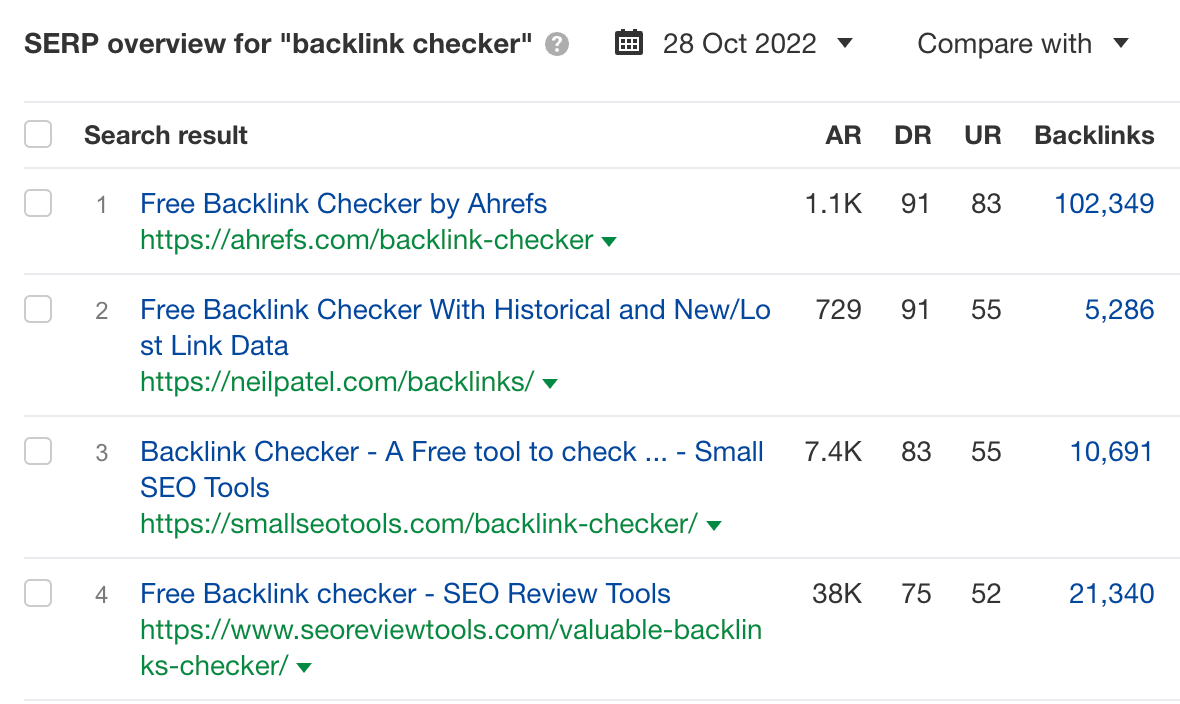Open Free Backlink Checker by Ahrefs
The height and width of the screenshot is (704, 1180).
tap(343, 203)
